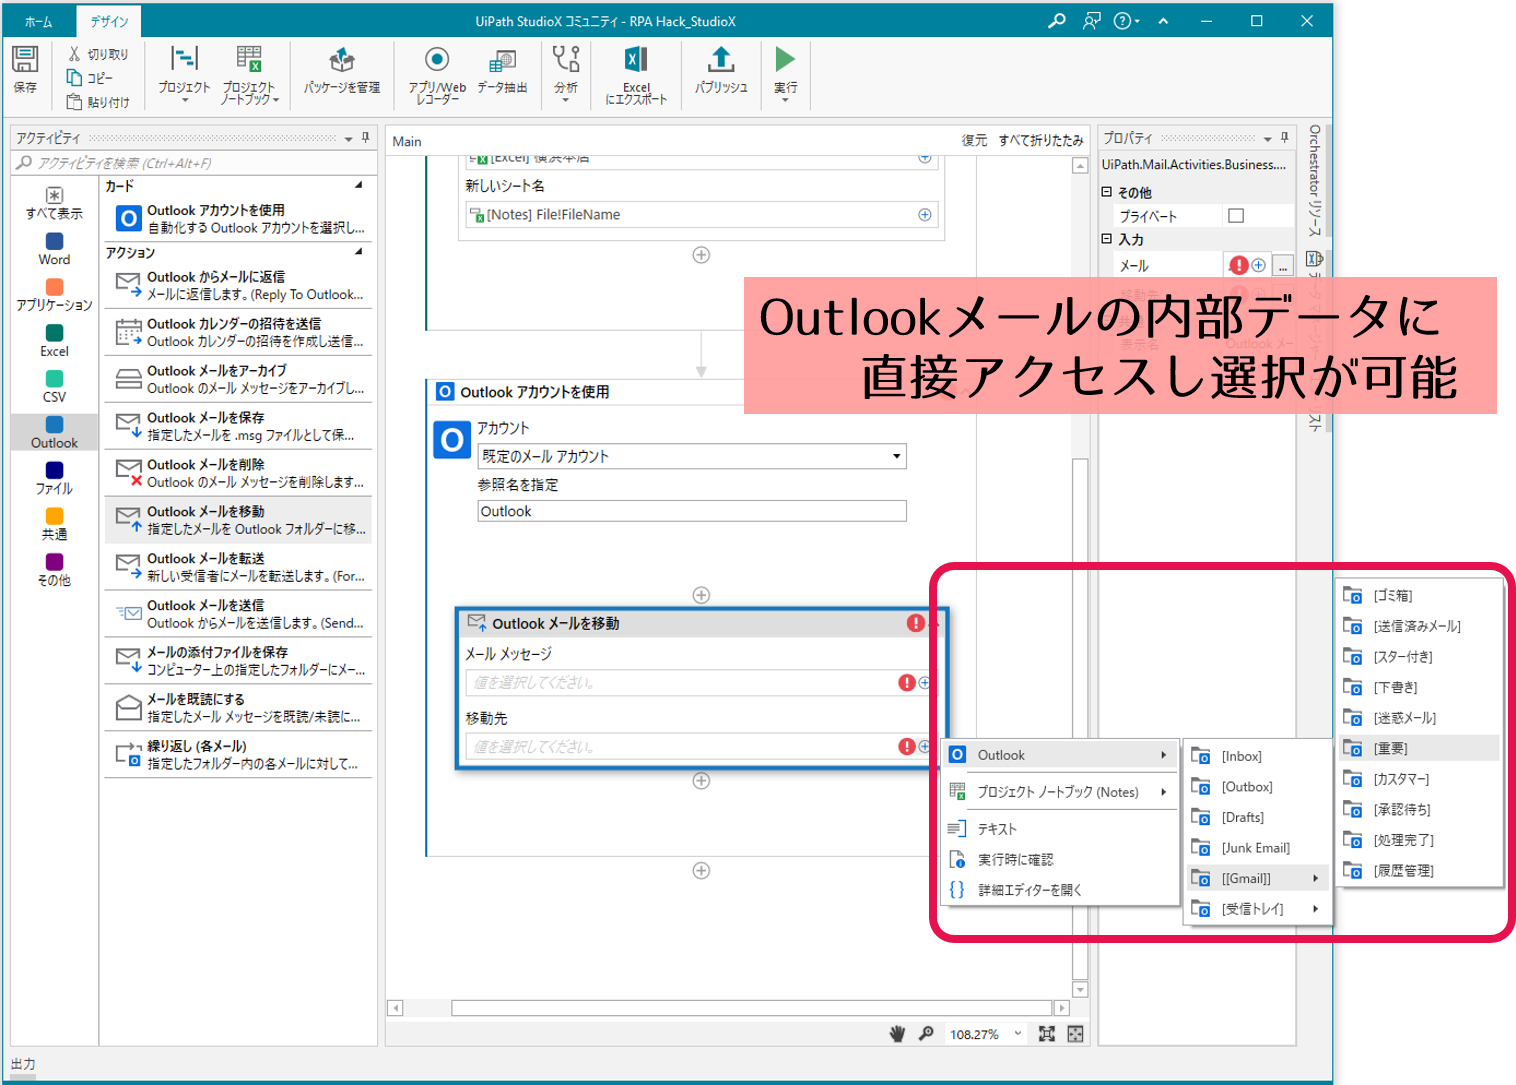Click ellipsis button for メール property
Screen dimensions: 1516x1085
(1283, 266)
